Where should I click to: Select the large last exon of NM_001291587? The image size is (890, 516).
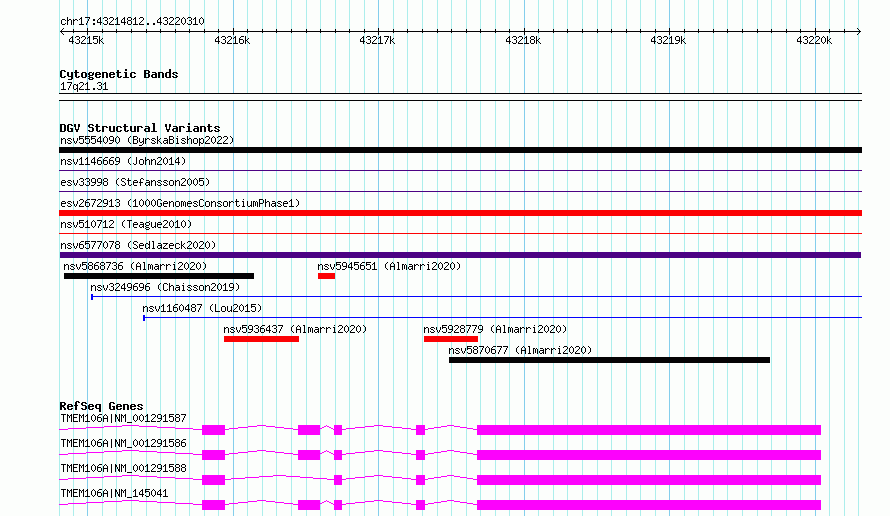click(x=649, y=430)
